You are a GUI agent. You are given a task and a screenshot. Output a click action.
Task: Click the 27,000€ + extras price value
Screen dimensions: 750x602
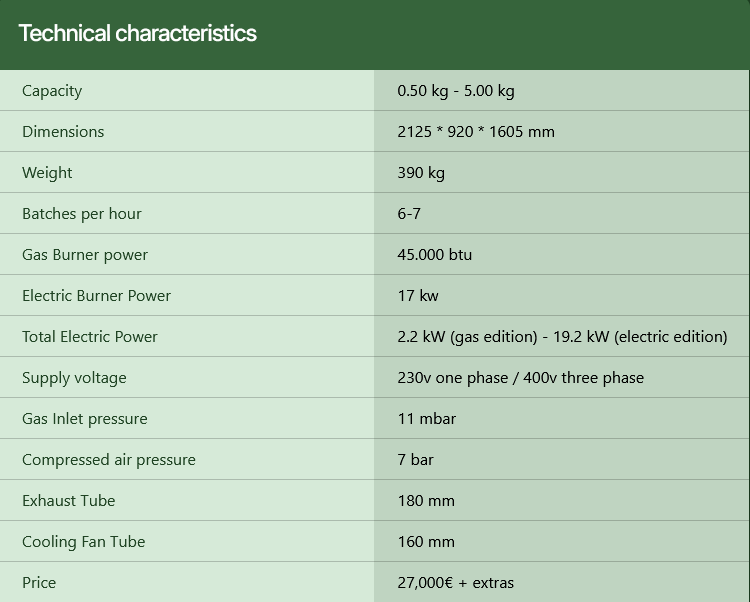(456, 583)
